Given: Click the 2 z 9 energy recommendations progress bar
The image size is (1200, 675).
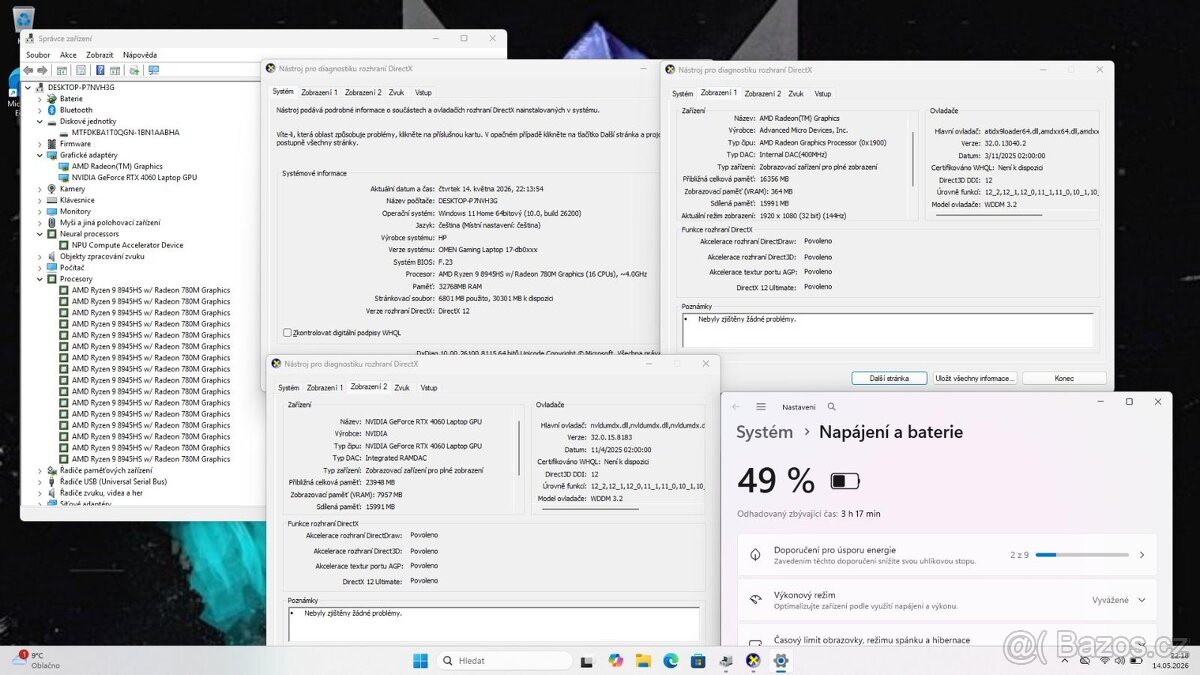Looking at the screenshot, I should 1080,554.
